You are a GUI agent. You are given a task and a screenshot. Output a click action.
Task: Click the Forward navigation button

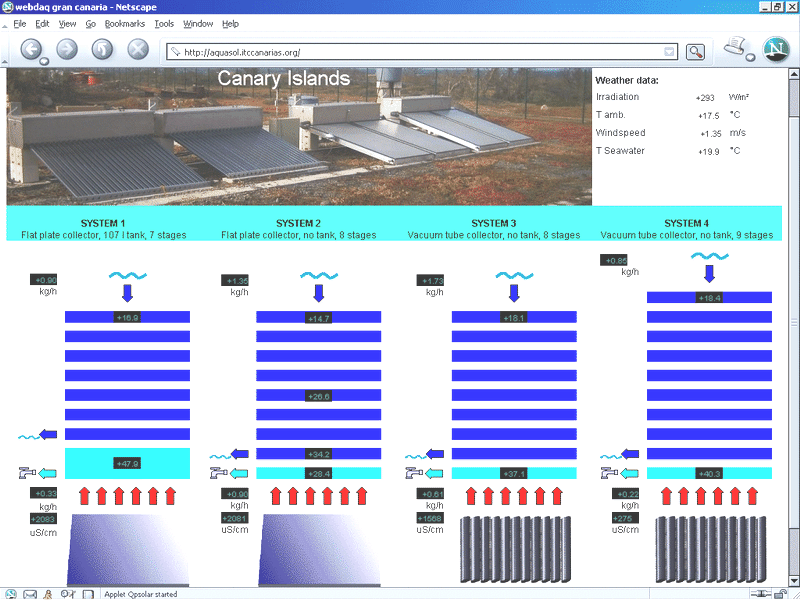point(67,49)
